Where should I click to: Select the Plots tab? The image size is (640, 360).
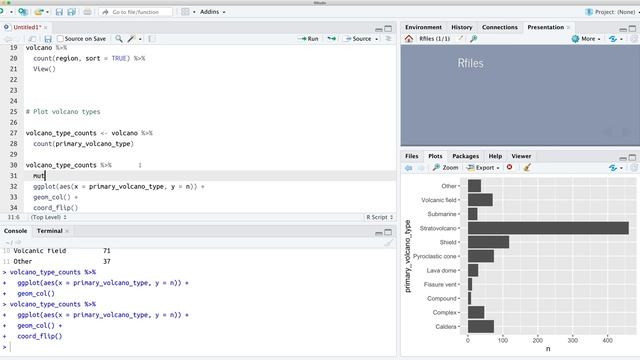(435, 156)
